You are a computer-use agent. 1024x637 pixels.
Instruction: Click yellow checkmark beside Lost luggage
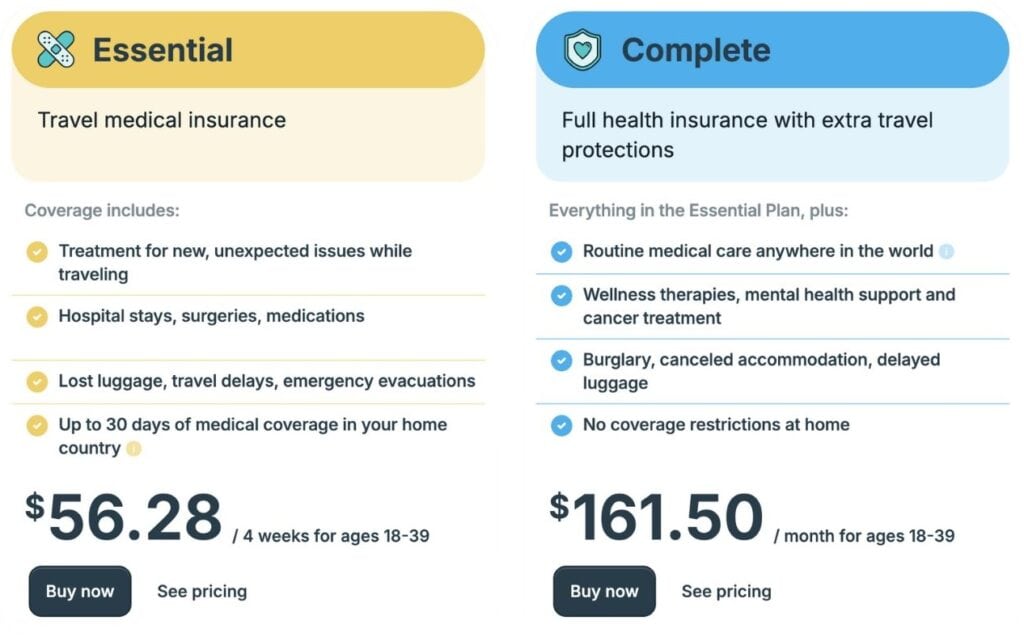(37, 381)
